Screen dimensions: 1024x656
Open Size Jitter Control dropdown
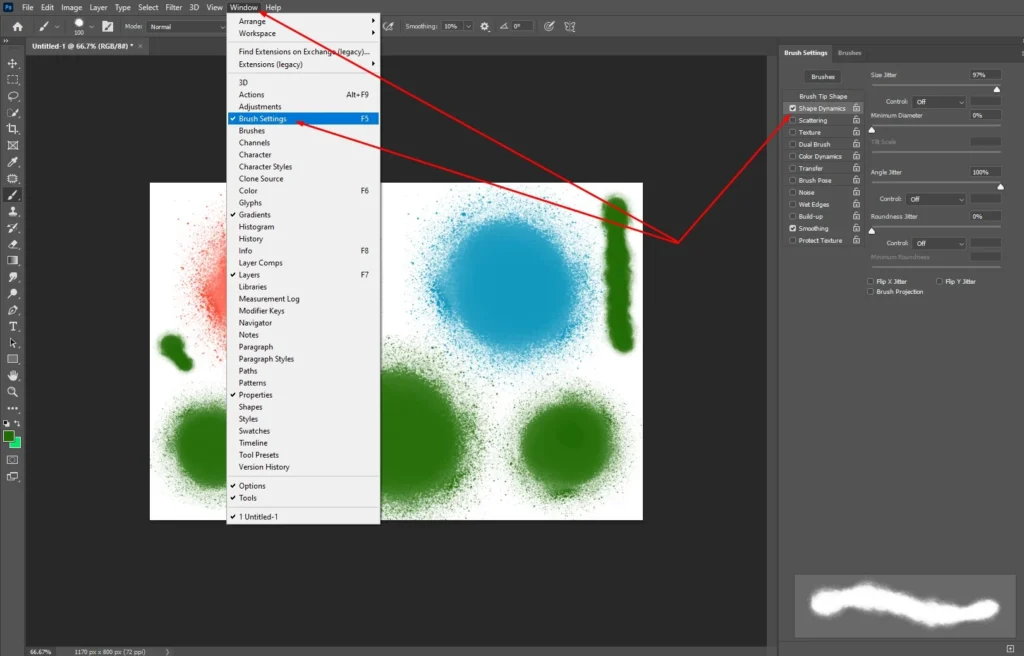[x=939, y=102]
